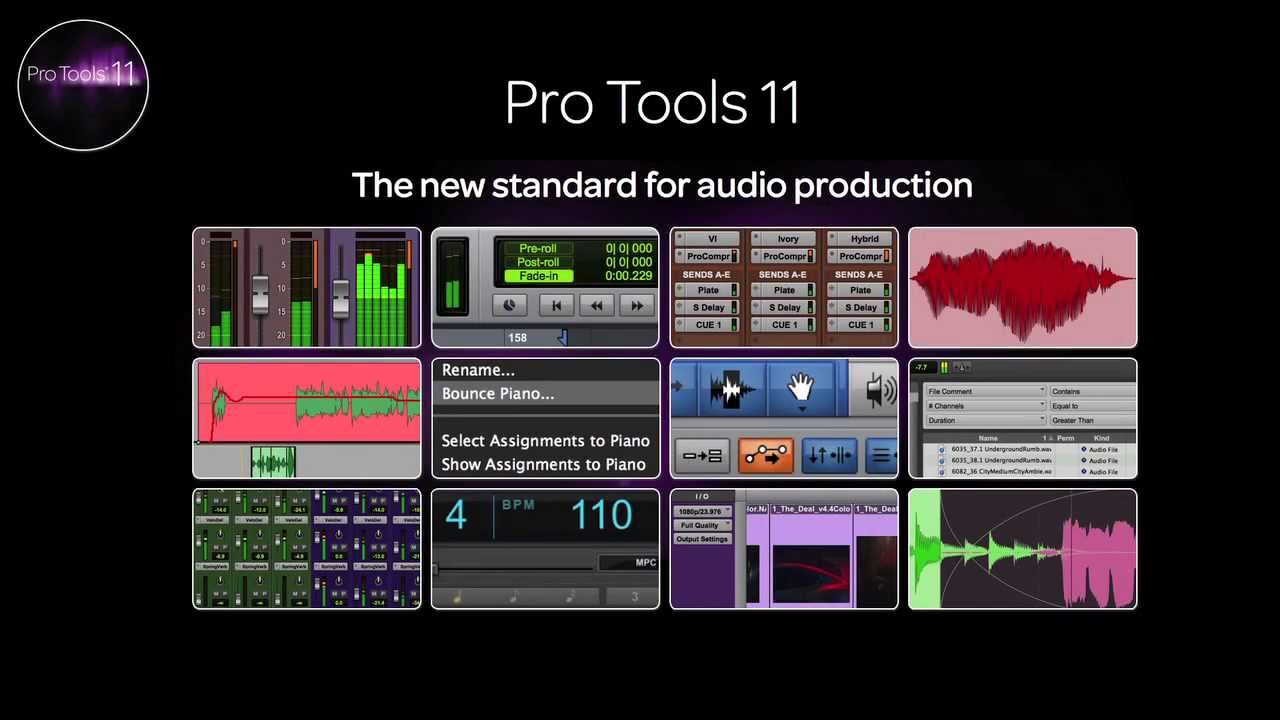This screenshot has width=1280, height=720.
Task: Click the blue marker next to 158
Action: [562, 337]
